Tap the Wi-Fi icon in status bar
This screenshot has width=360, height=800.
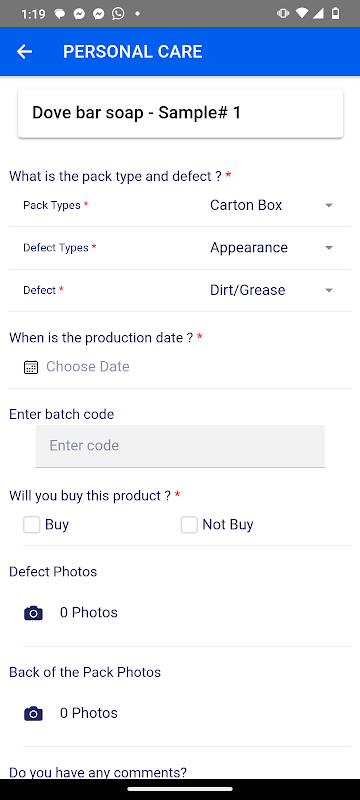301,14
